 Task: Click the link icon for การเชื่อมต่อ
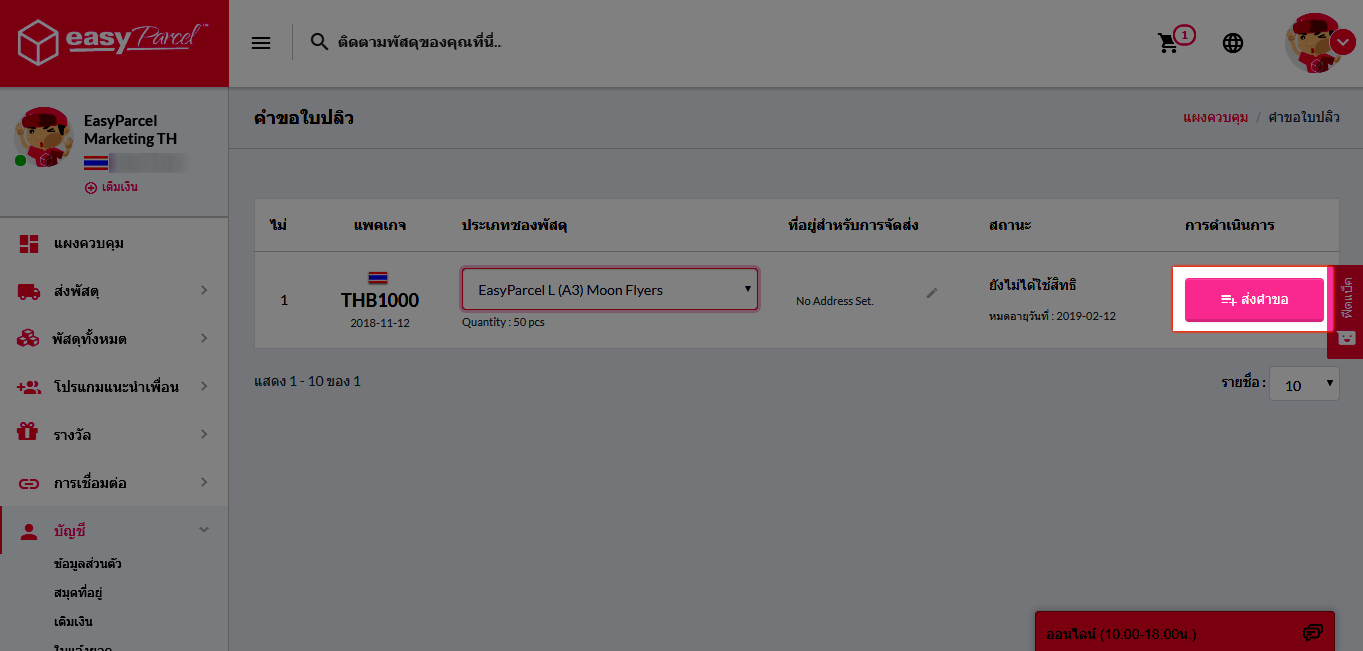(28, 483)
